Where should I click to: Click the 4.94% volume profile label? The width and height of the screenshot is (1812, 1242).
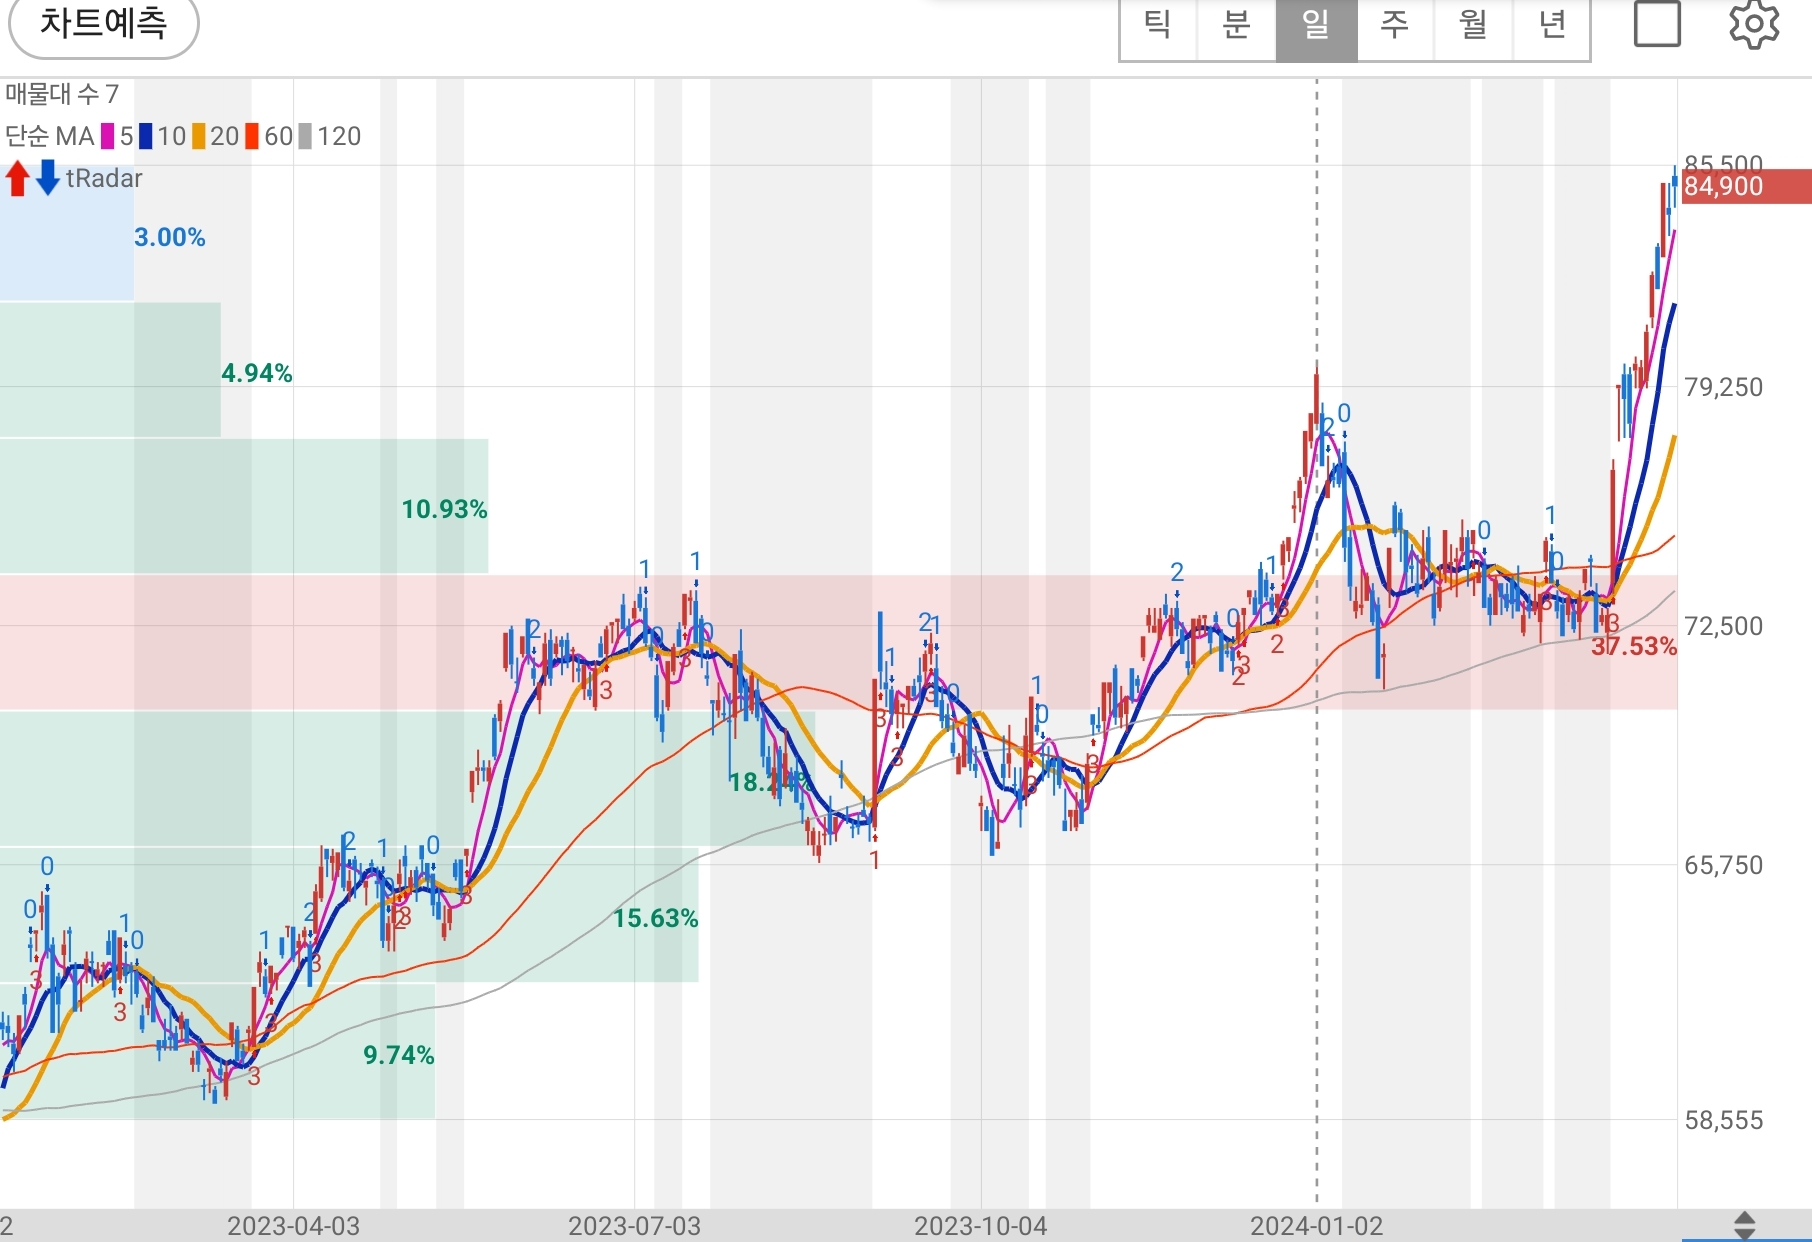click(x=257, y=373)
